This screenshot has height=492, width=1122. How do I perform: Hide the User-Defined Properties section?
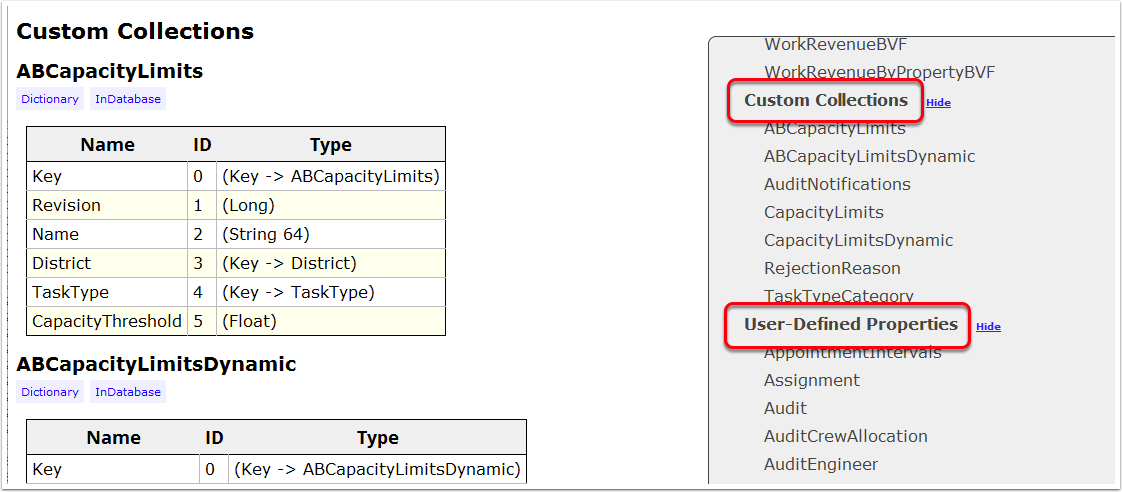click(988, 327)
